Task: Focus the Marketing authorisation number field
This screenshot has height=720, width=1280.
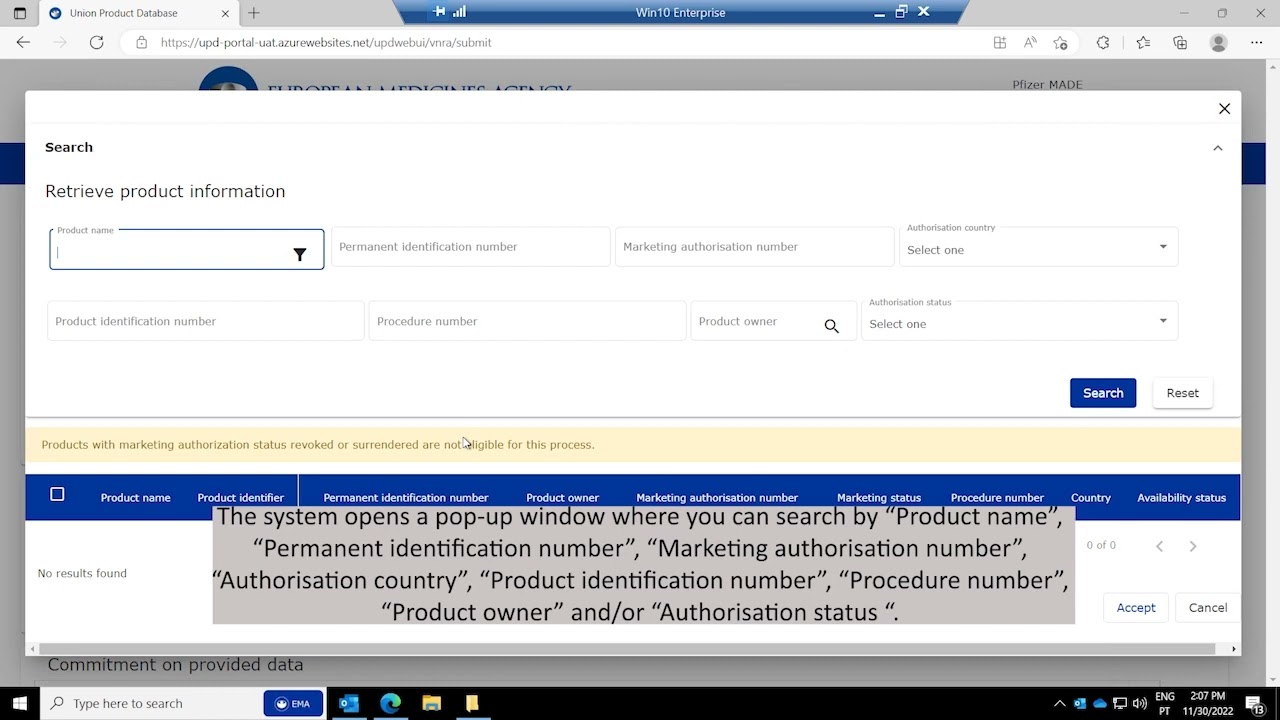Action: pos(754,247)
